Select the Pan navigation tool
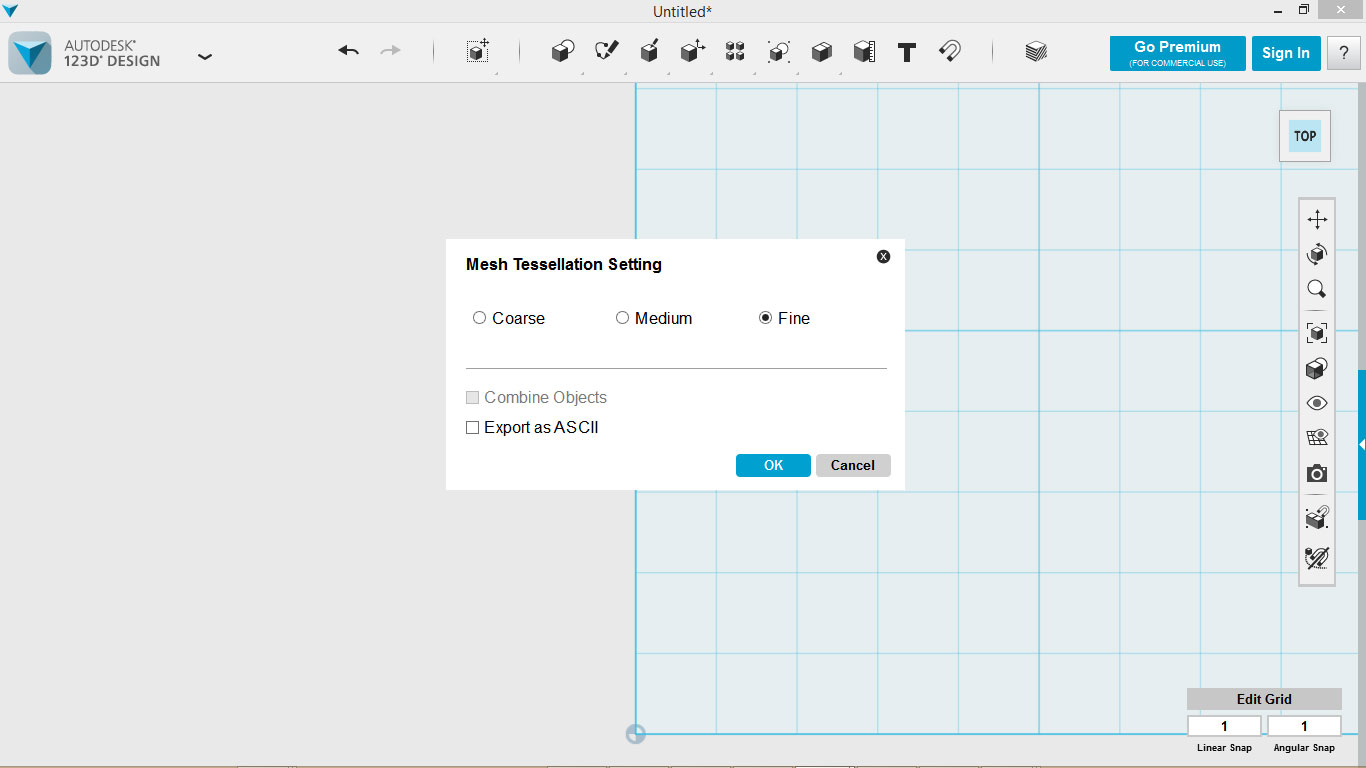1366x768 pixels. [x=1317, y=220]
